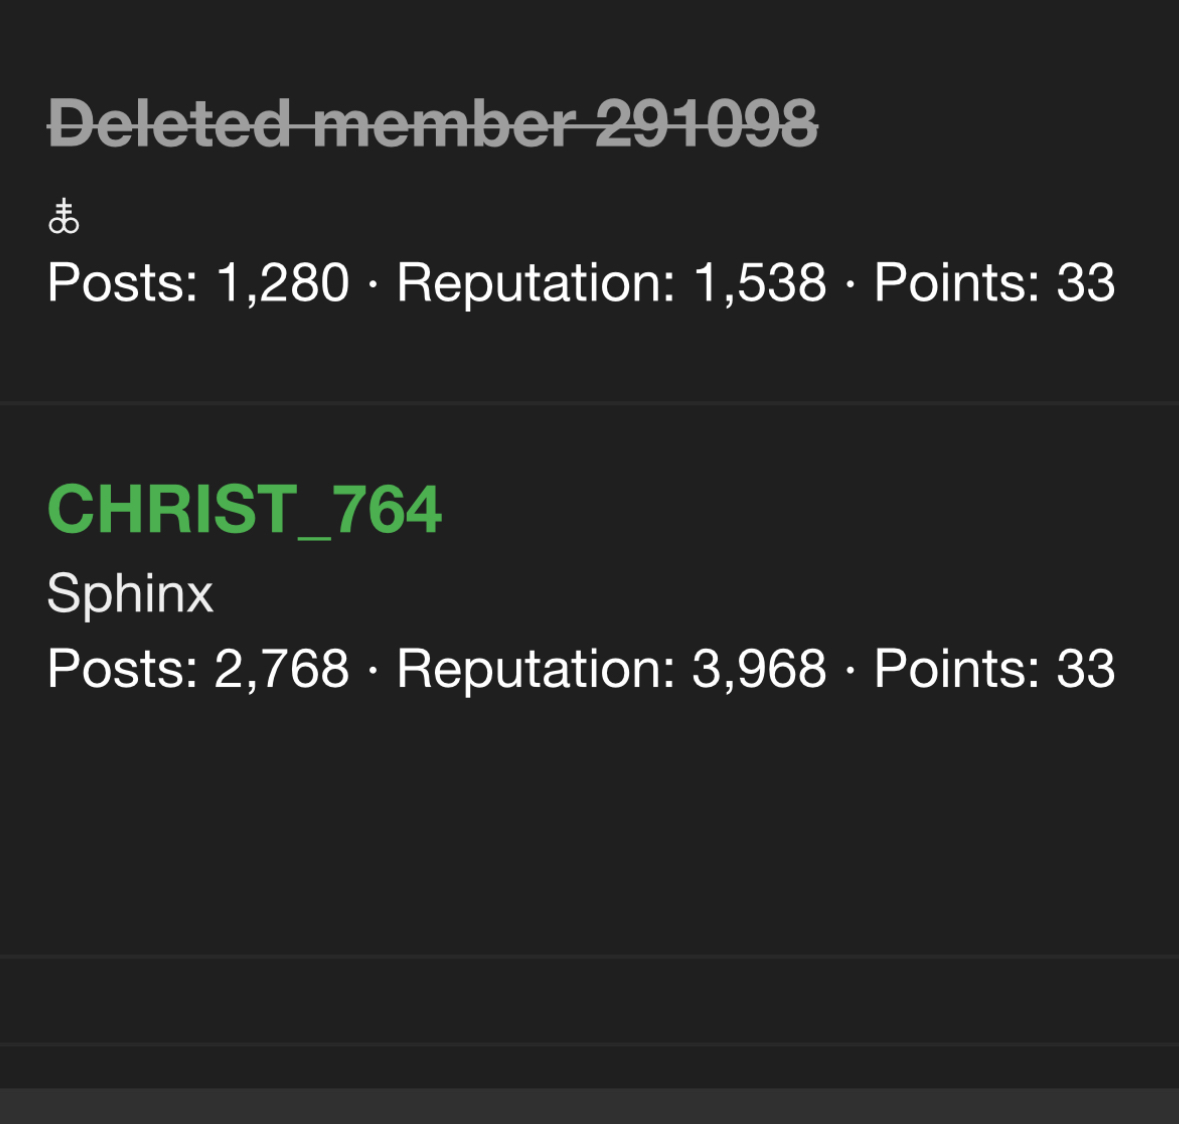Screen dimensions: 1179x1124
Task: Click the lighter gray bar at the page bottom
Action: click(x=589, y=1106)
